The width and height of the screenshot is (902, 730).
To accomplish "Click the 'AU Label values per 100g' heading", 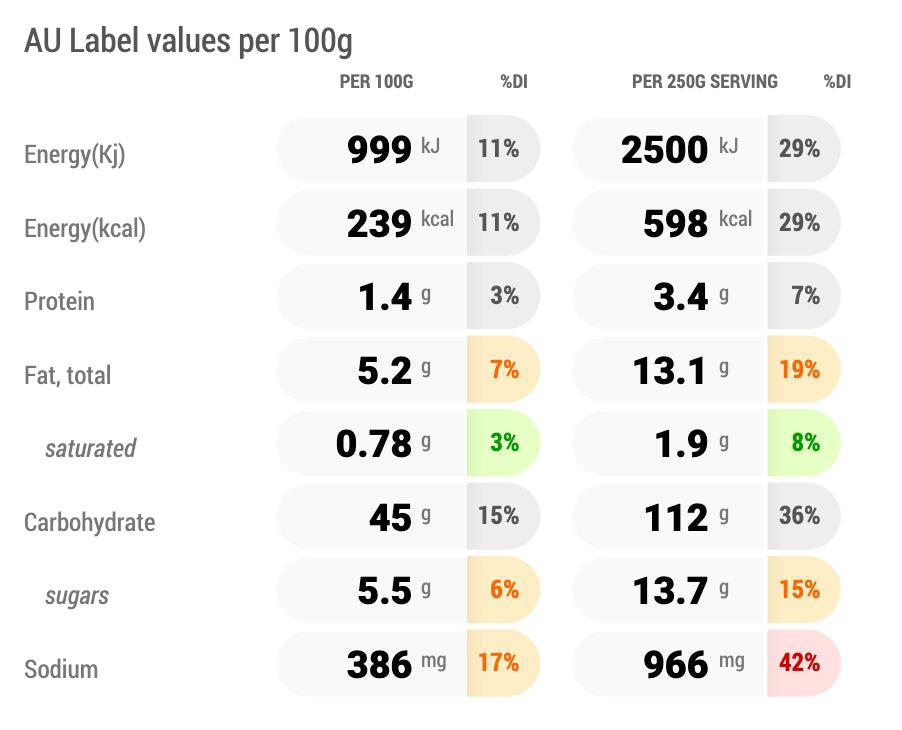I will pos(188,42).
